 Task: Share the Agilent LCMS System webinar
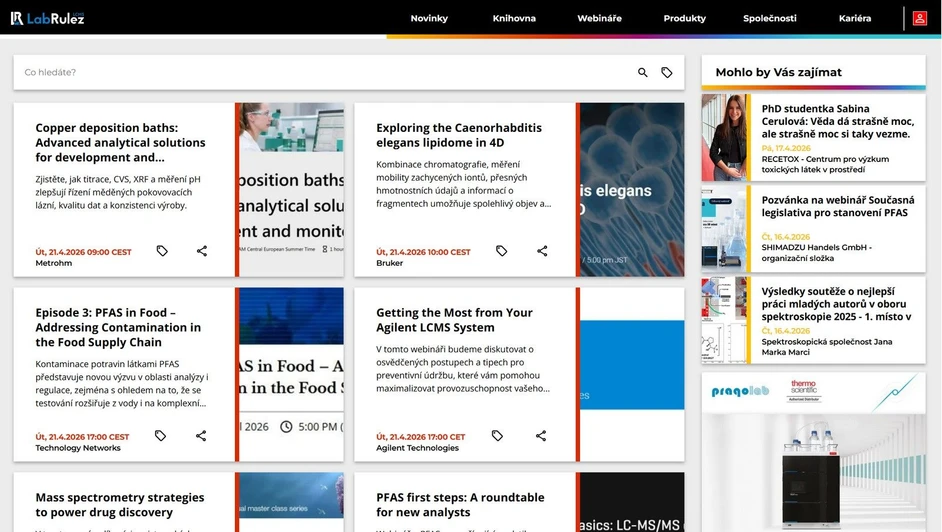pyautogui.click(x=541, y=436)
